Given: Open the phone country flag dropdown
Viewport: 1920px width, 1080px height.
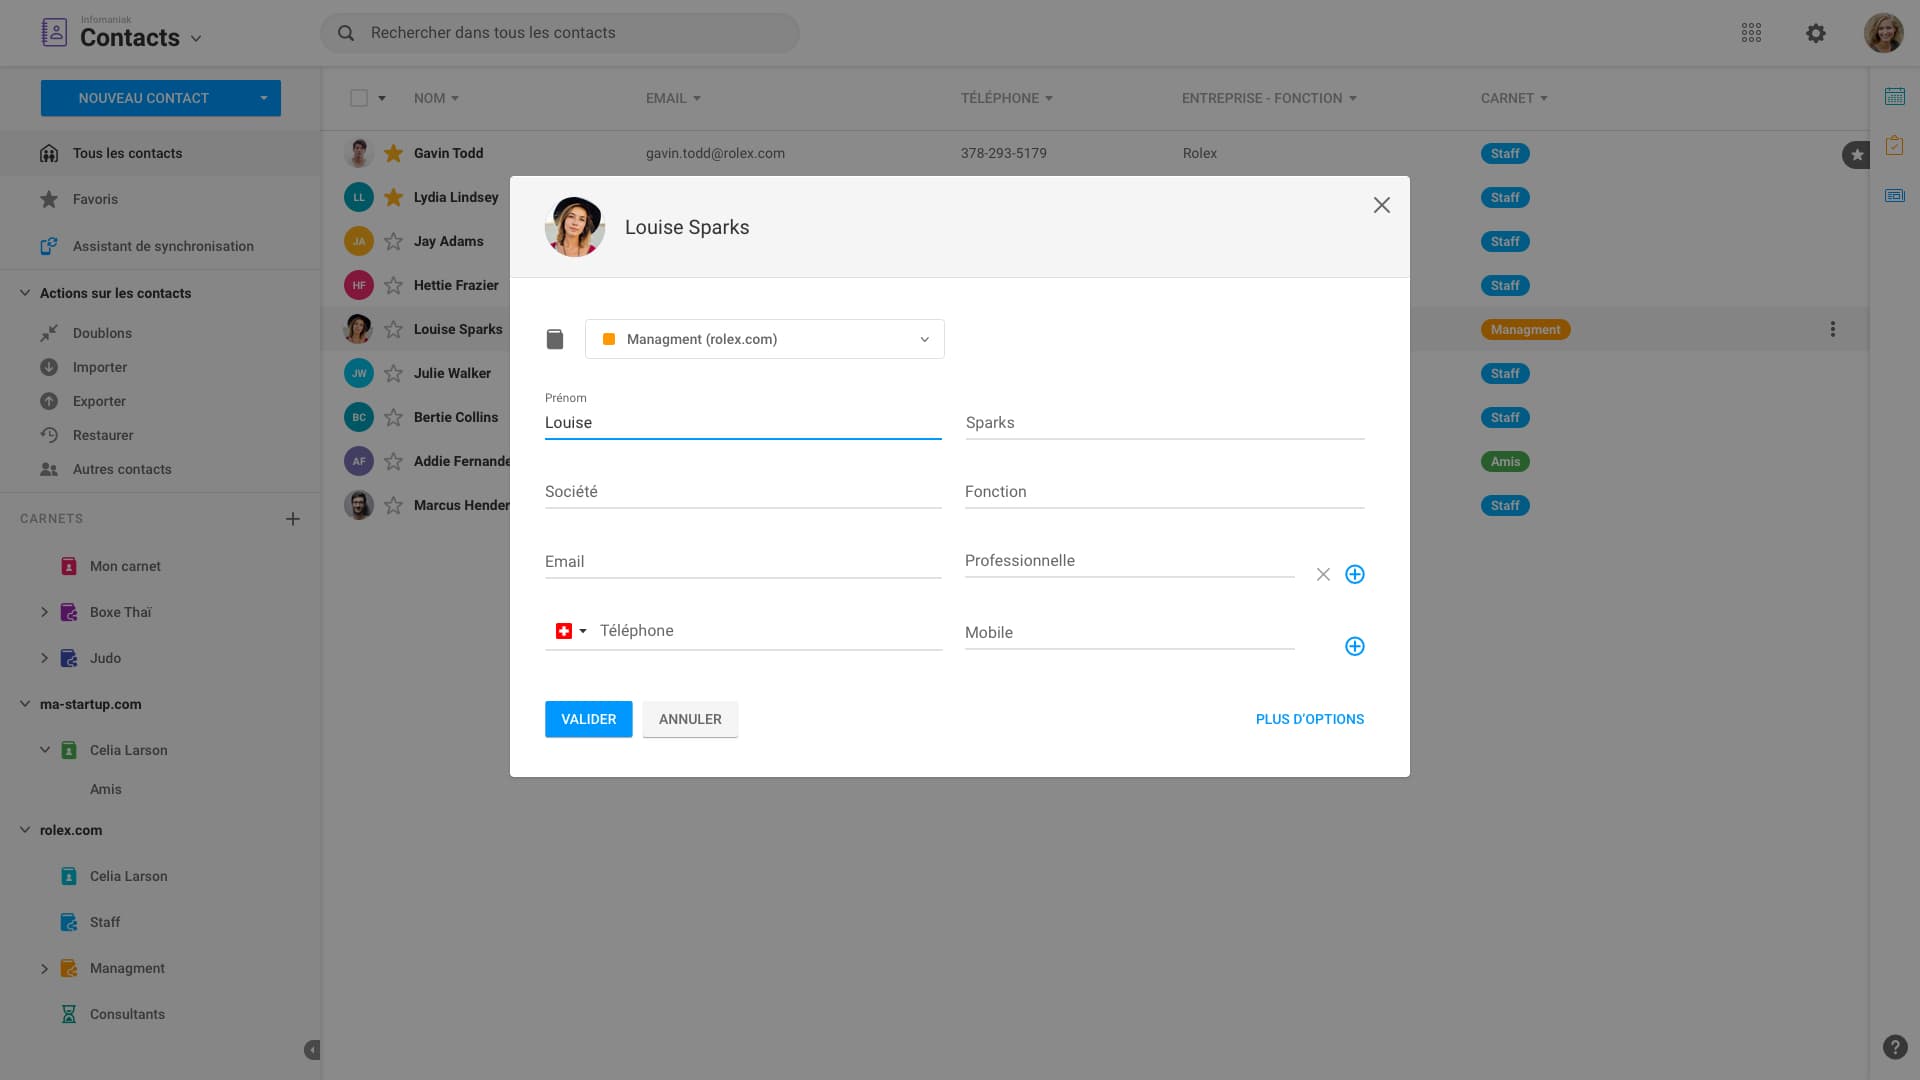Looking at the screenshot, I should tap(570, 631).
